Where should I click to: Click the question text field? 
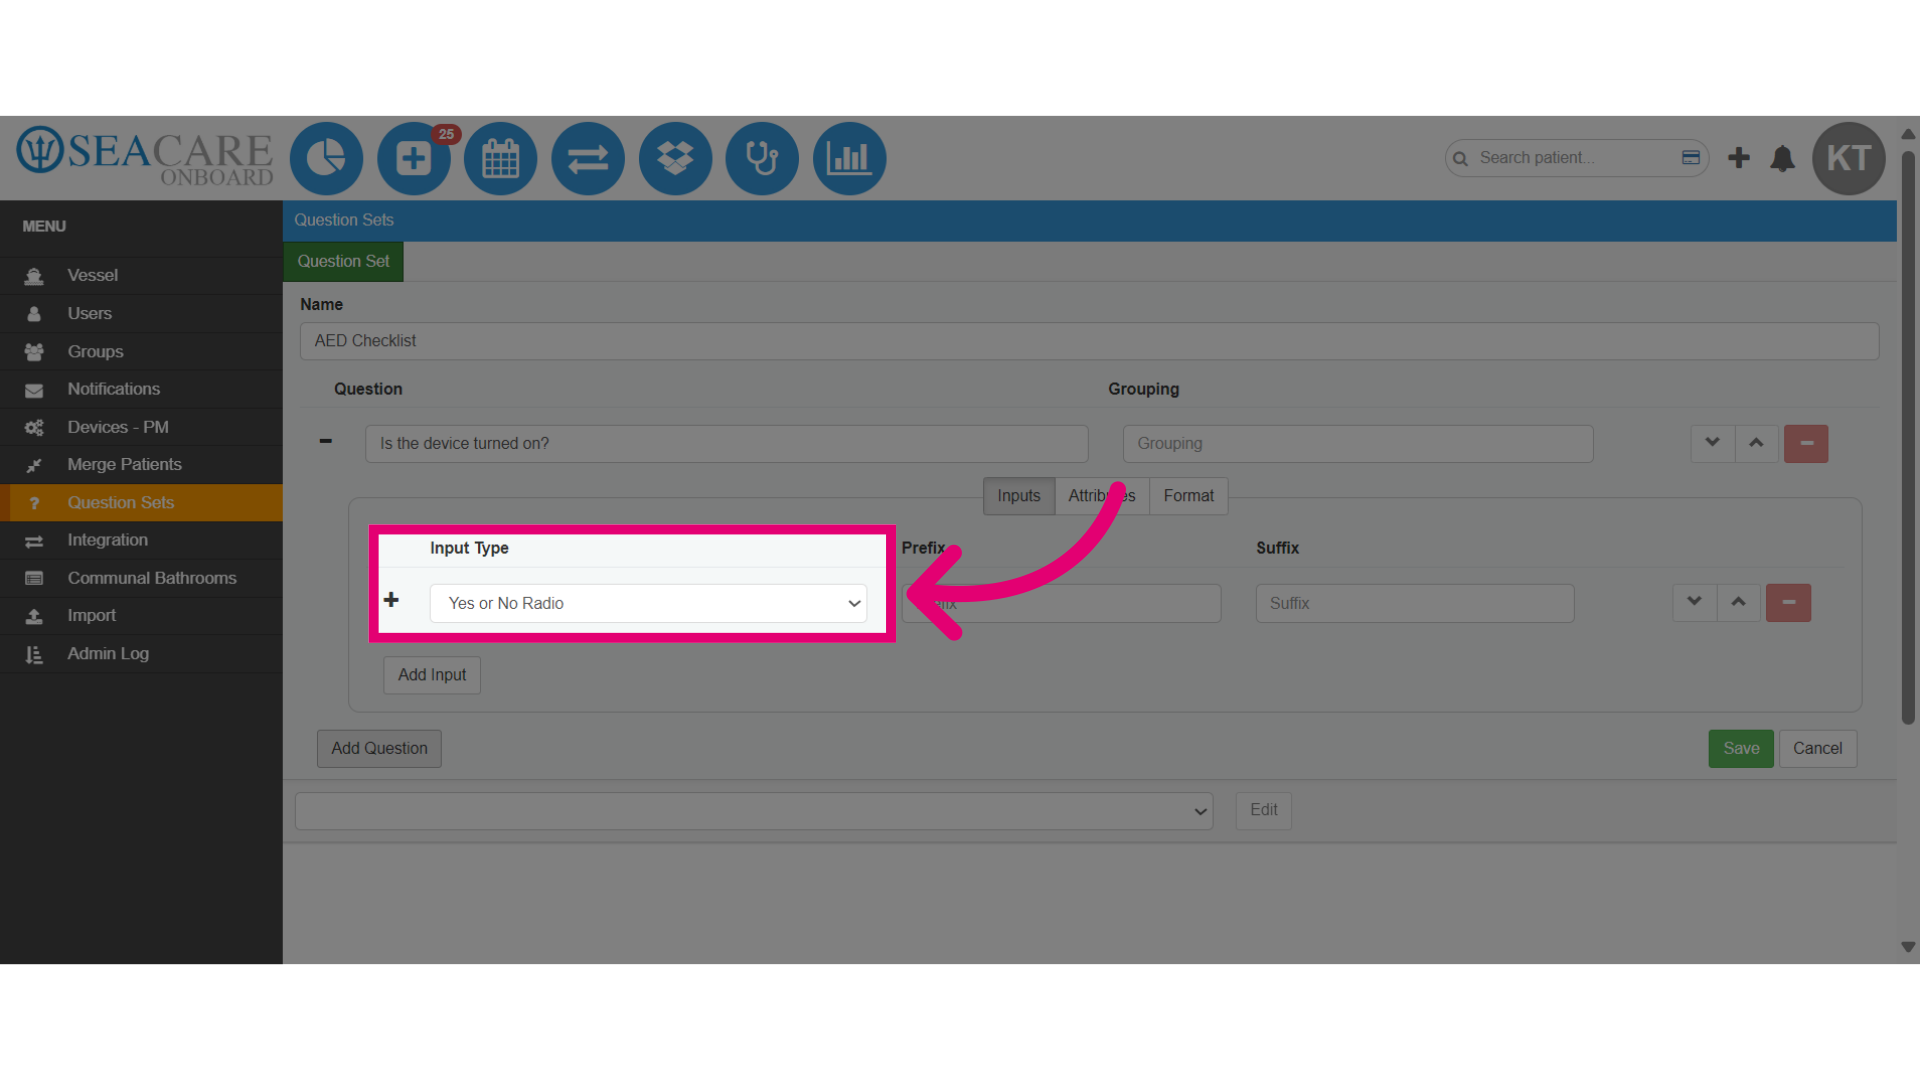tap(727, 444)
